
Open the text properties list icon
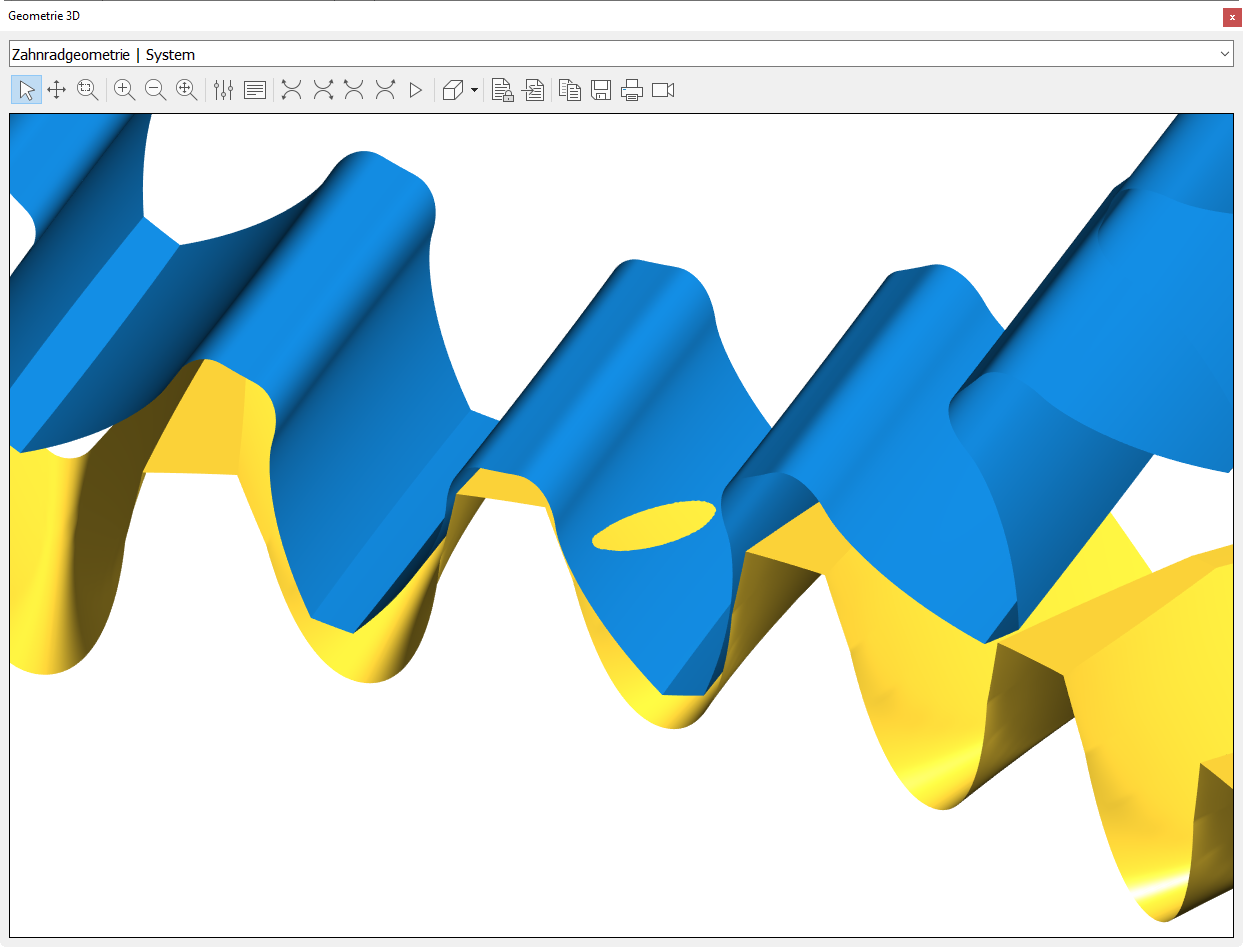255,90
